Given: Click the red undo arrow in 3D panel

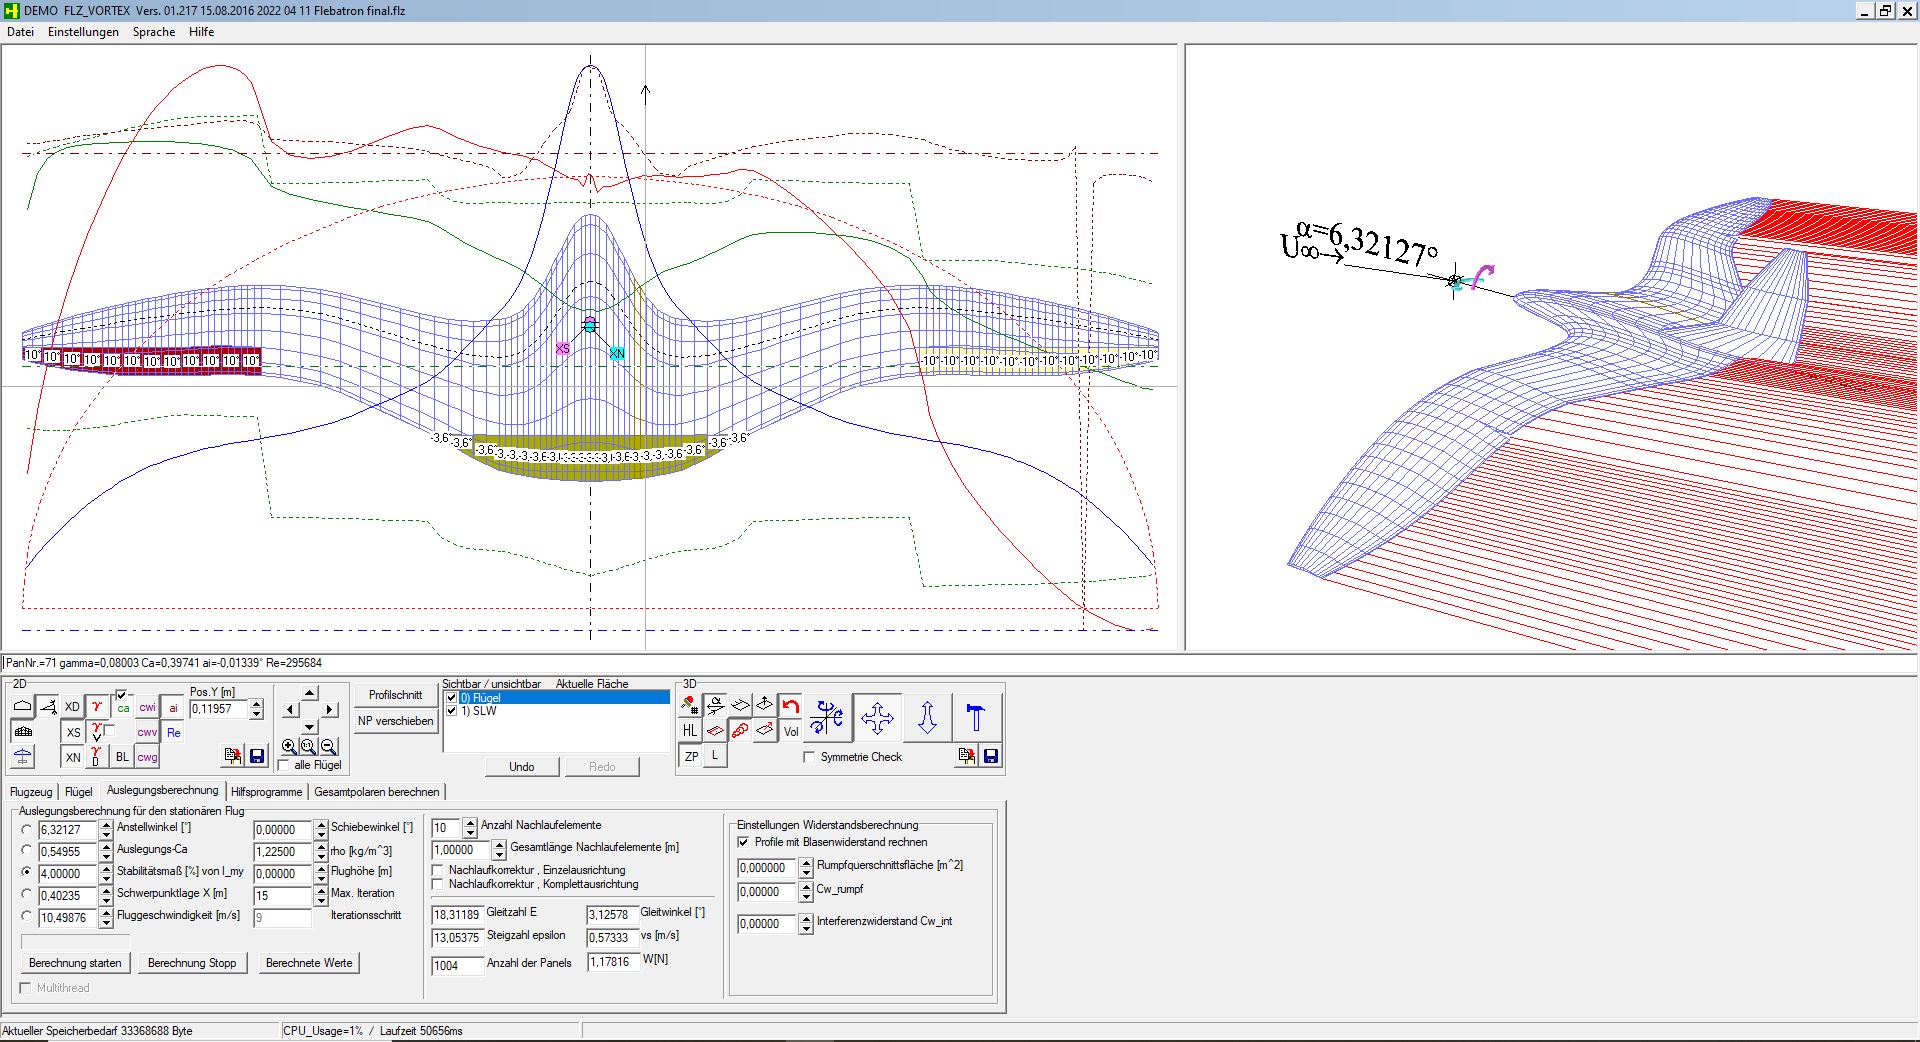Looking at the screenshot, I should 791,706.
